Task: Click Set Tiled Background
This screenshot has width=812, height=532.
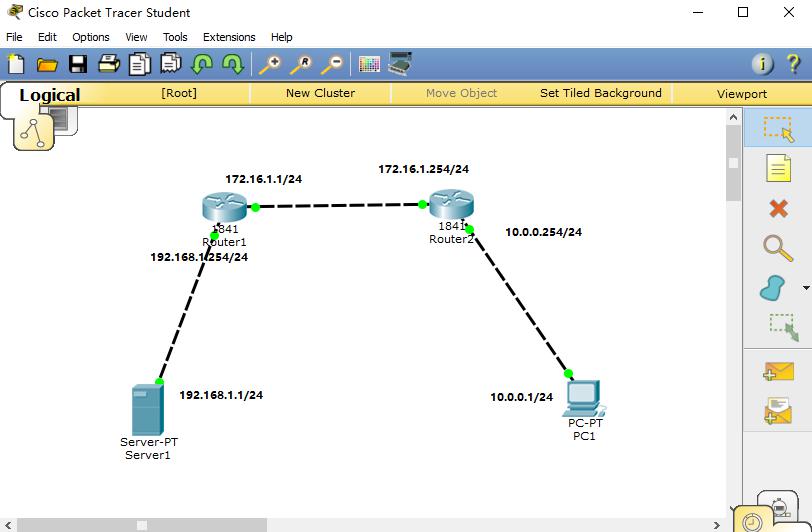Action: pos(601,93)
